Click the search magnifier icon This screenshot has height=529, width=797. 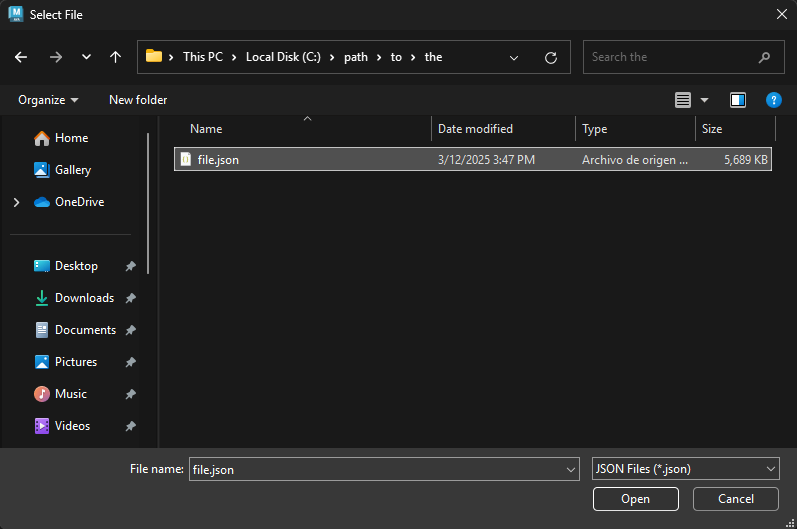tap(765, 58)
